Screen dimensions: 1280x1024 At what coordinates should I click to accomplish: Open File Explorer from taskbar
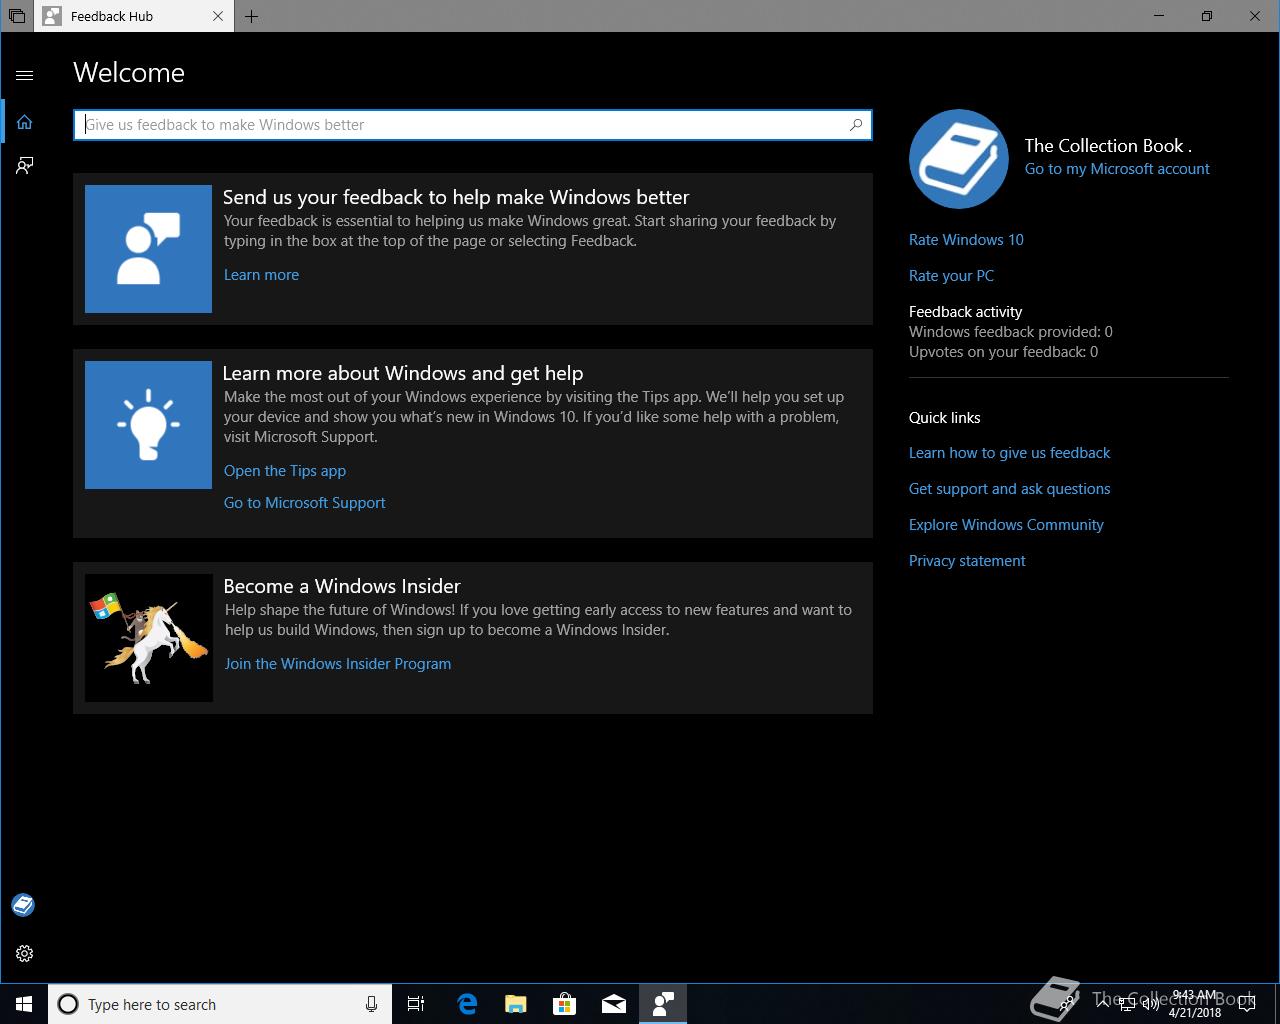click(x=516, y=1004)
